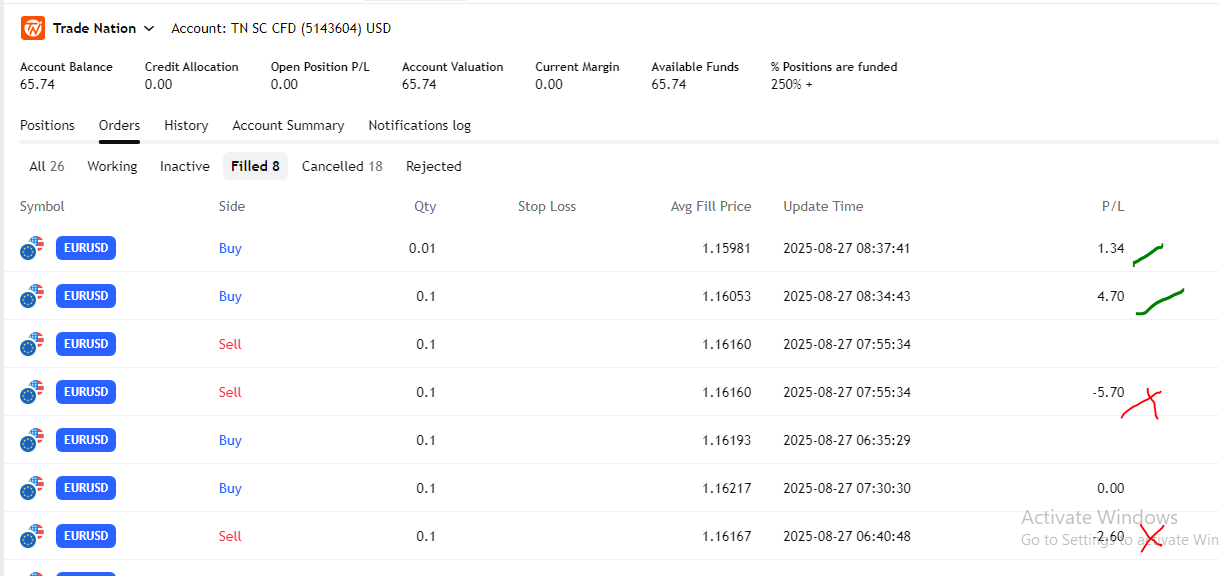Viewport: 1219px width, 576px height.
Task: Click the EURUSD flag icon in the 1.16193 row
Action: 33,440
